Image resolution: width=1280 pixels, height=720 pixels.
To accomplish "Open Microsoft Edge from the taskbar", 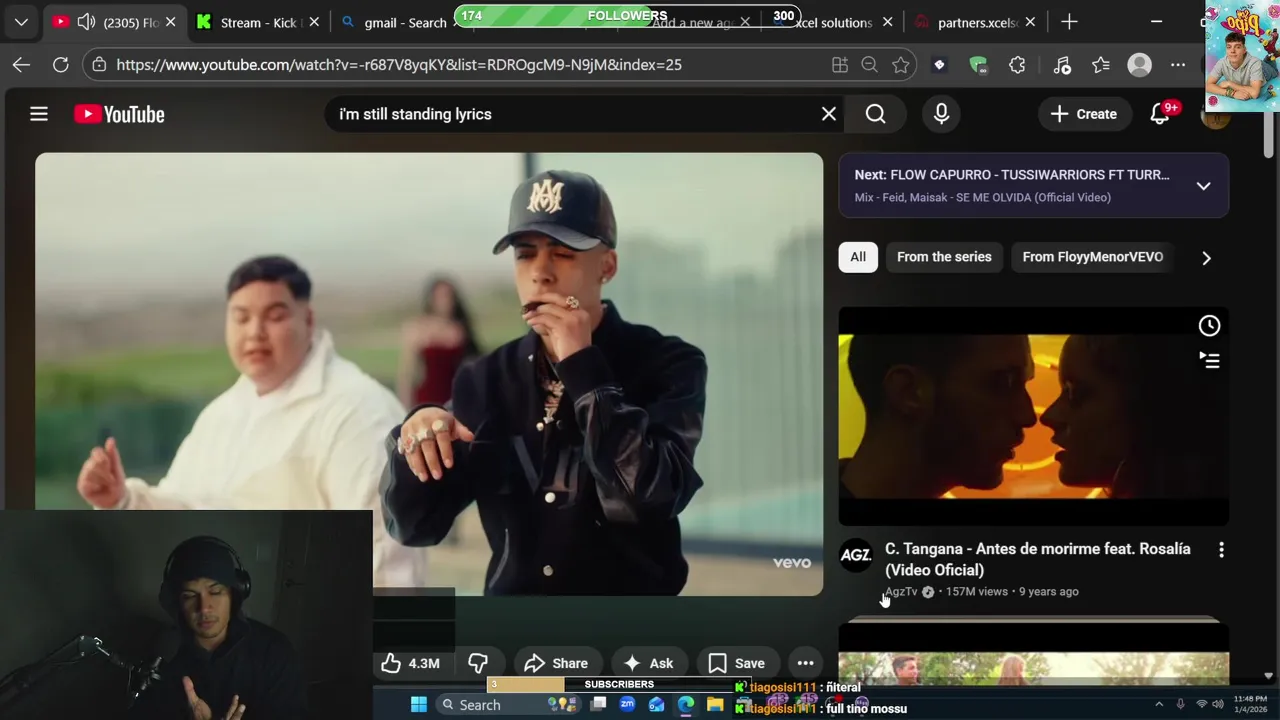I will click(686, 704).
